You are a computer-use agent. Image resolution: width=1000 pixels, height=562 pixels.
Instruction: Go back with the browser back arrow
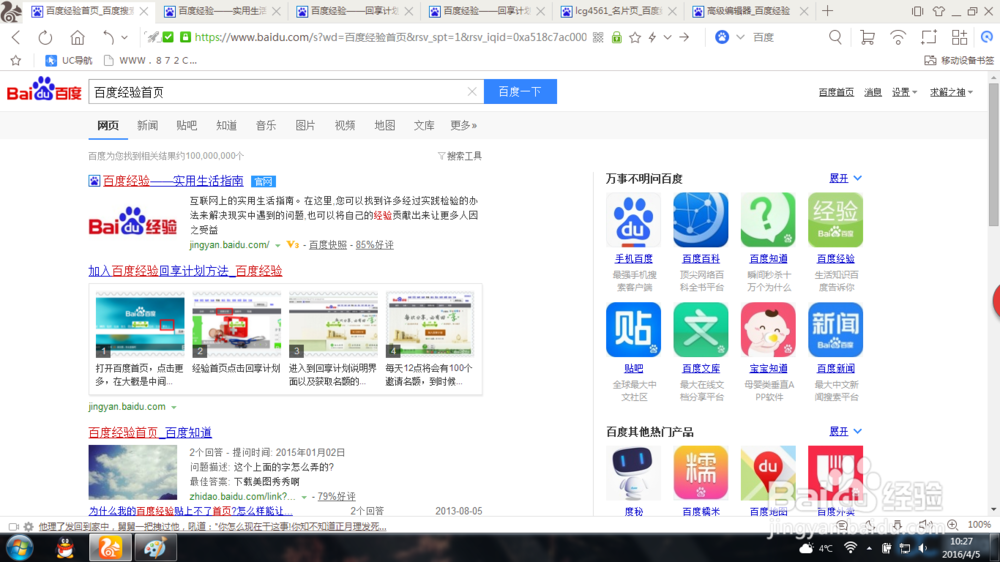point(16,38)
